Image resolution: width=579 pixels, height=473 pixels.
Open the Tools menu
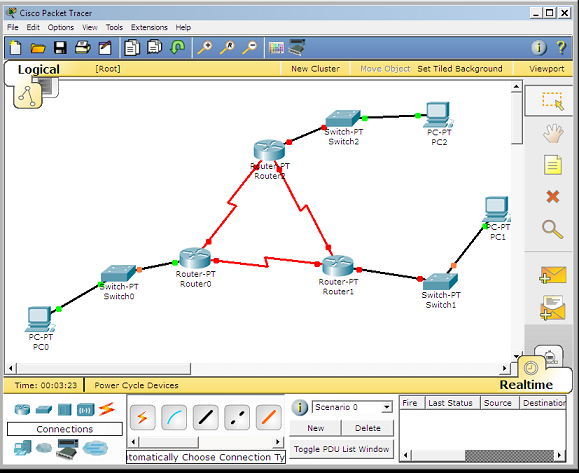[114, 27]
